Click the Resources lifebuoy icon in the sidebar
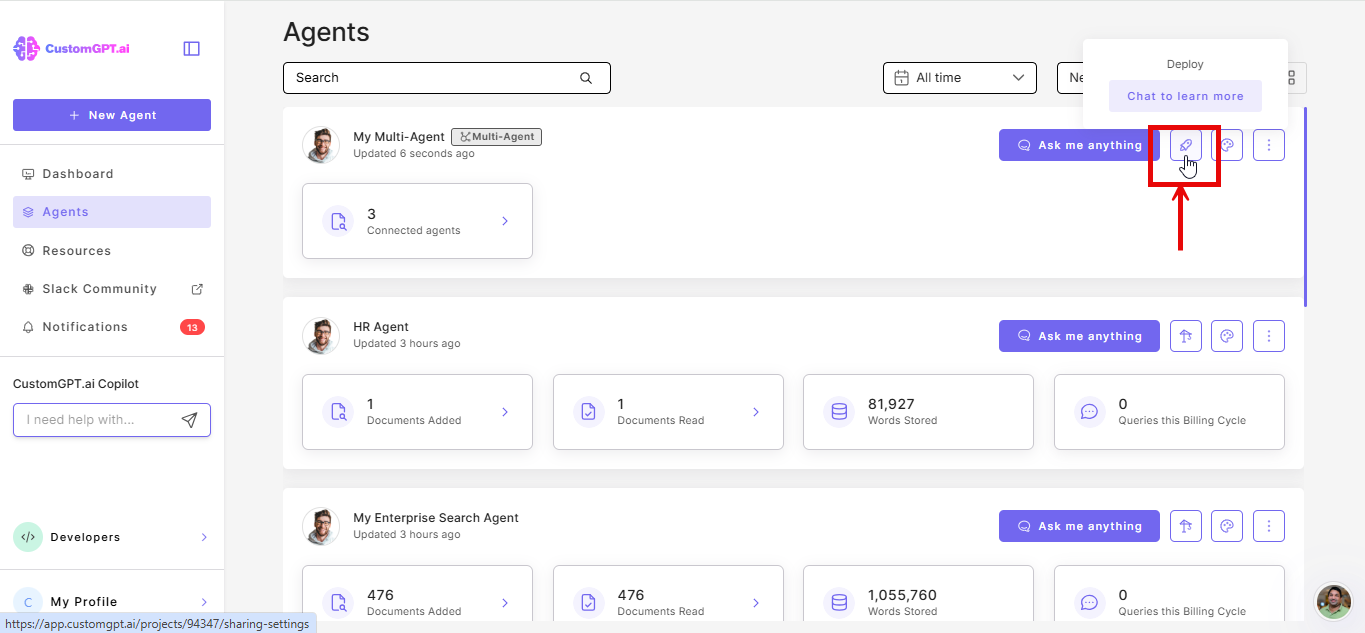Screen dimensions: 1365x633 coord(28,251)
